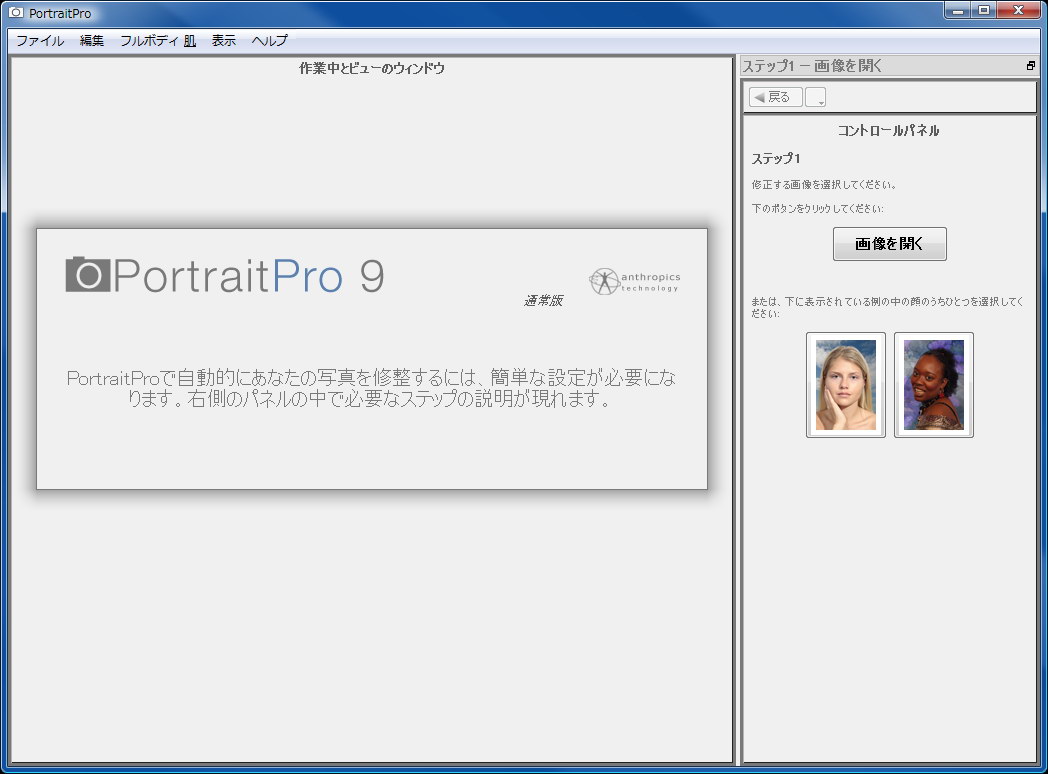
Task: Open the ファイル menu
Action: [x=39, y=41]
